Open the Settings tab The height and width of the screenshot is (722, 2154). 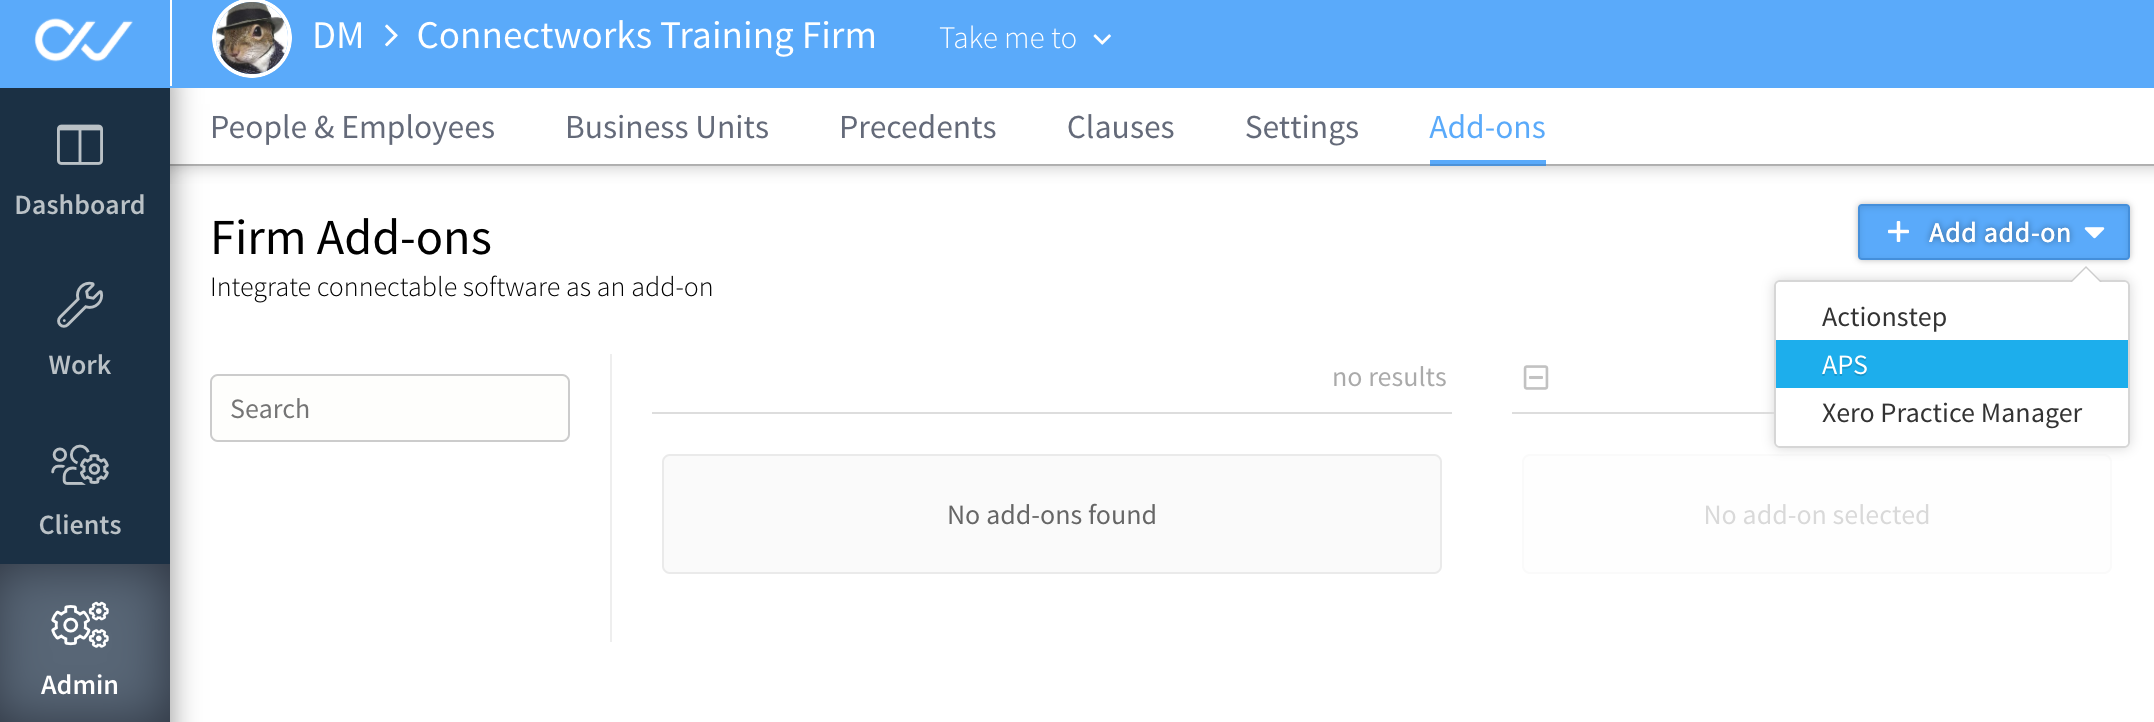tap(1302, 127)
